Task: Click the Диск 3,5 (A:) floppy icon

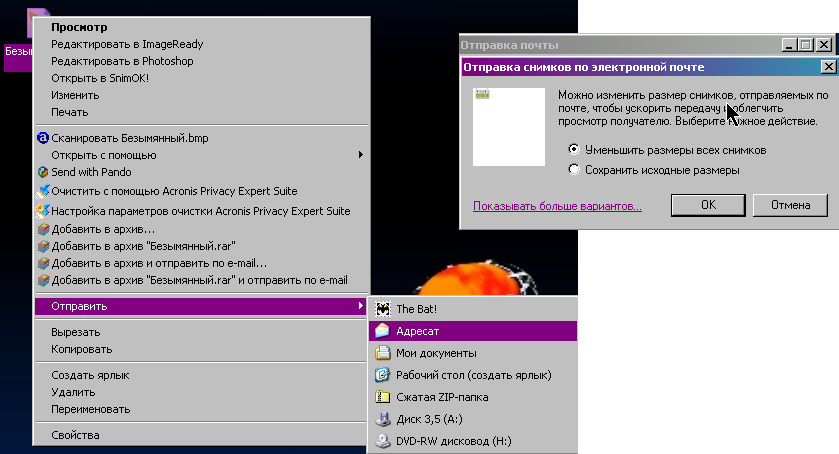Action: pyautogui.click(x=382, y=419)
